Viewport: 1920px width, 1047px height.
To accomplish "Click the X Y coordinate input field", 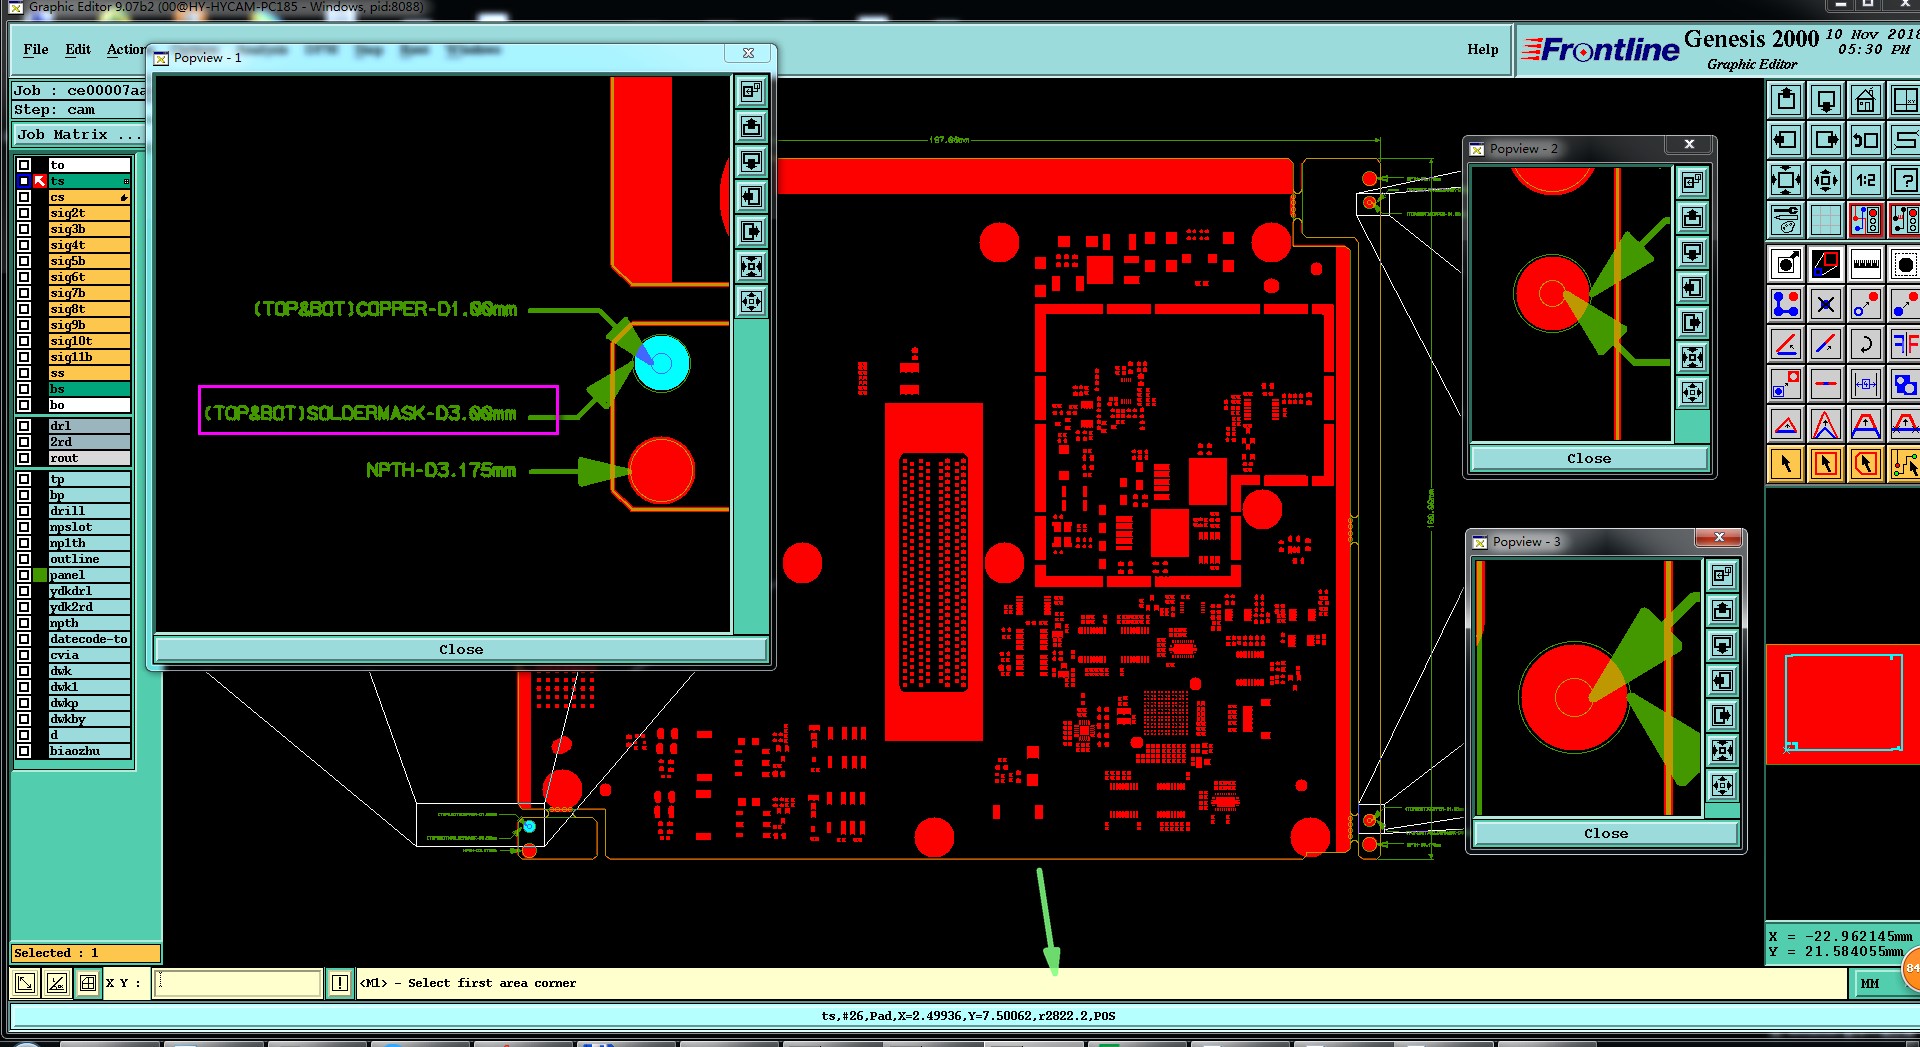I will (238, 983).
